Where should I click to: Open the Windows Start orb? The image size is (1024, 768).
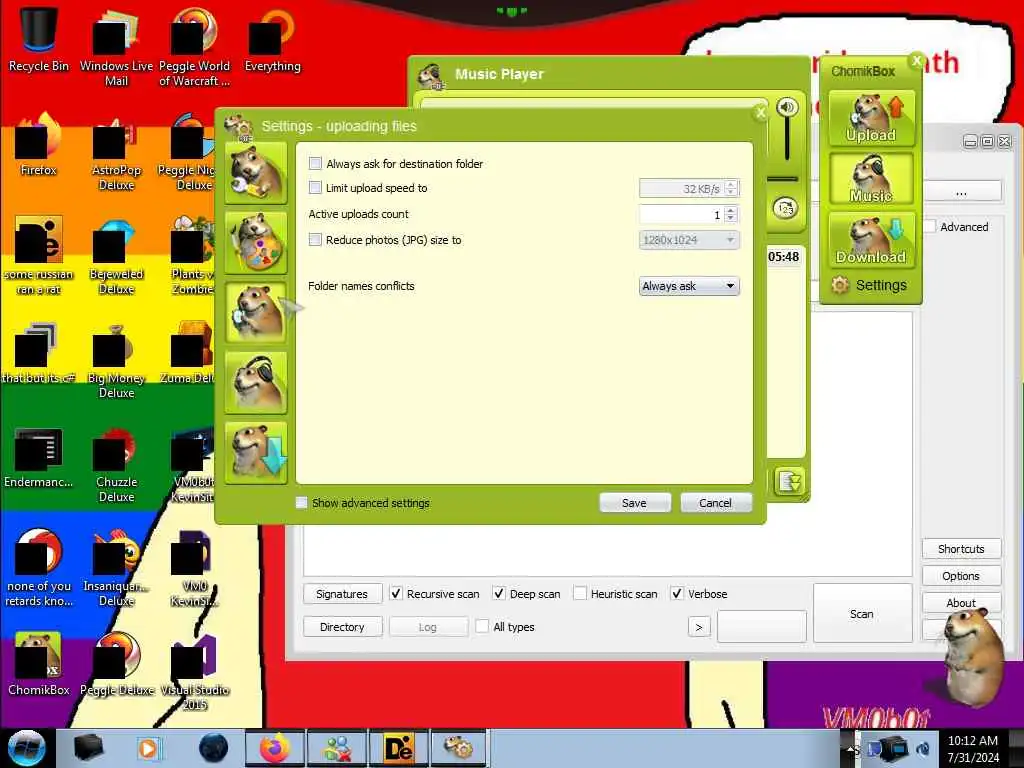point(26,748)
